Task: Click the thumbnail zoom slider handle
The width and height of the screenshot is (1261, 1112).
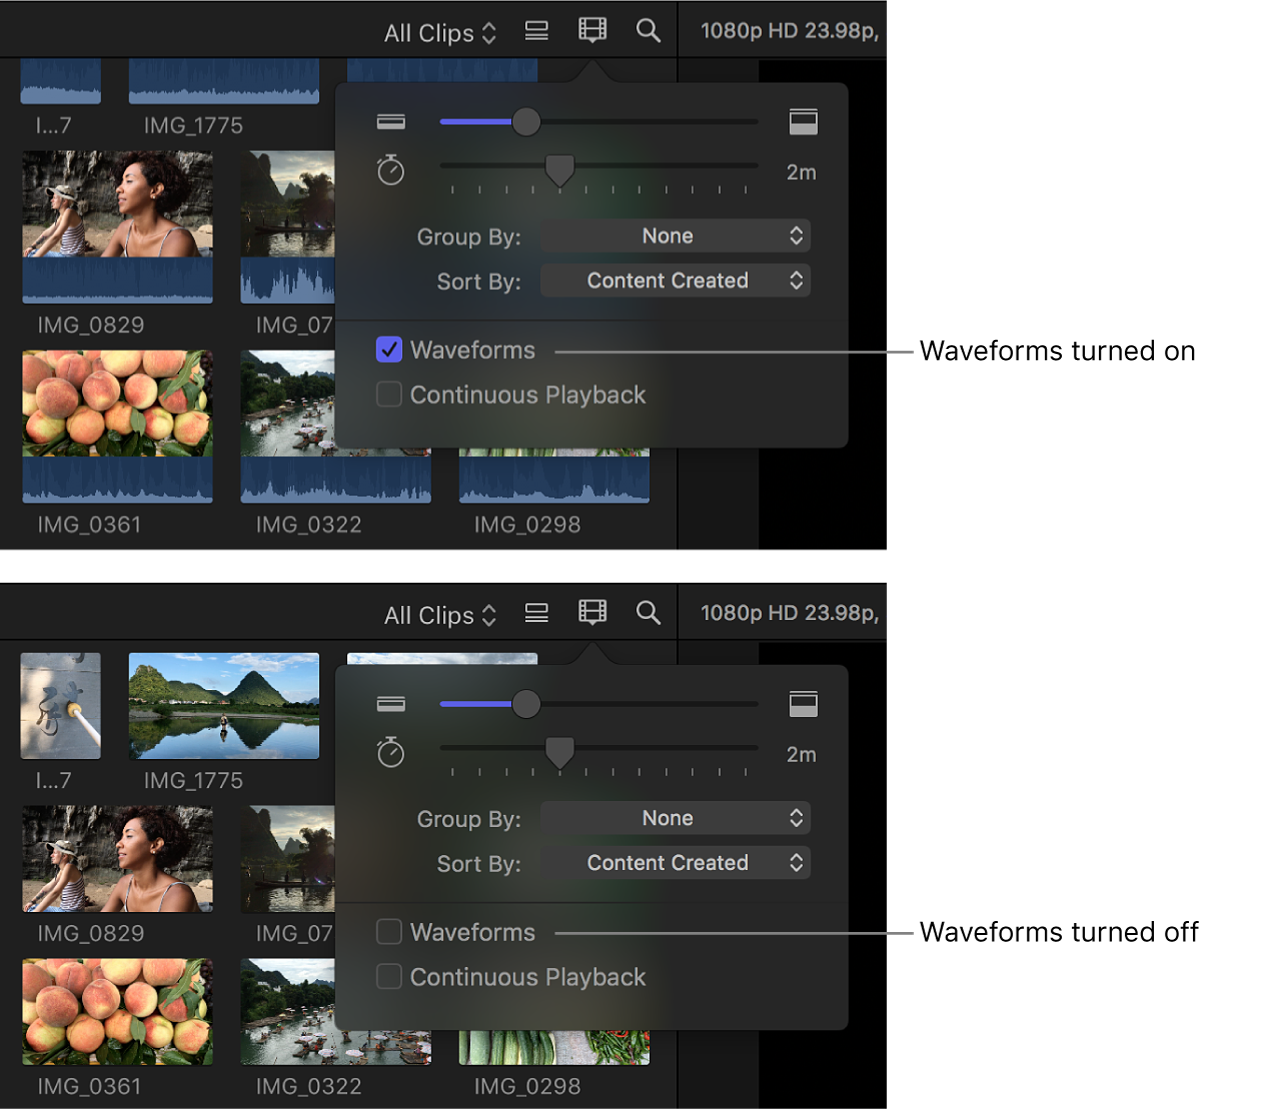Action: 526,121
